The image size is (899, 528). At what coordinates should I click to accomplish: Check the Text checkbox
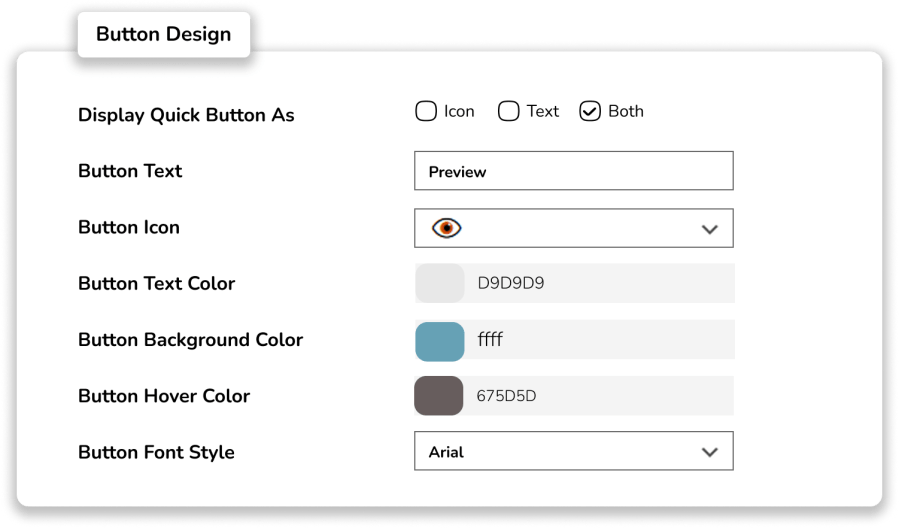tap(508, 111)
